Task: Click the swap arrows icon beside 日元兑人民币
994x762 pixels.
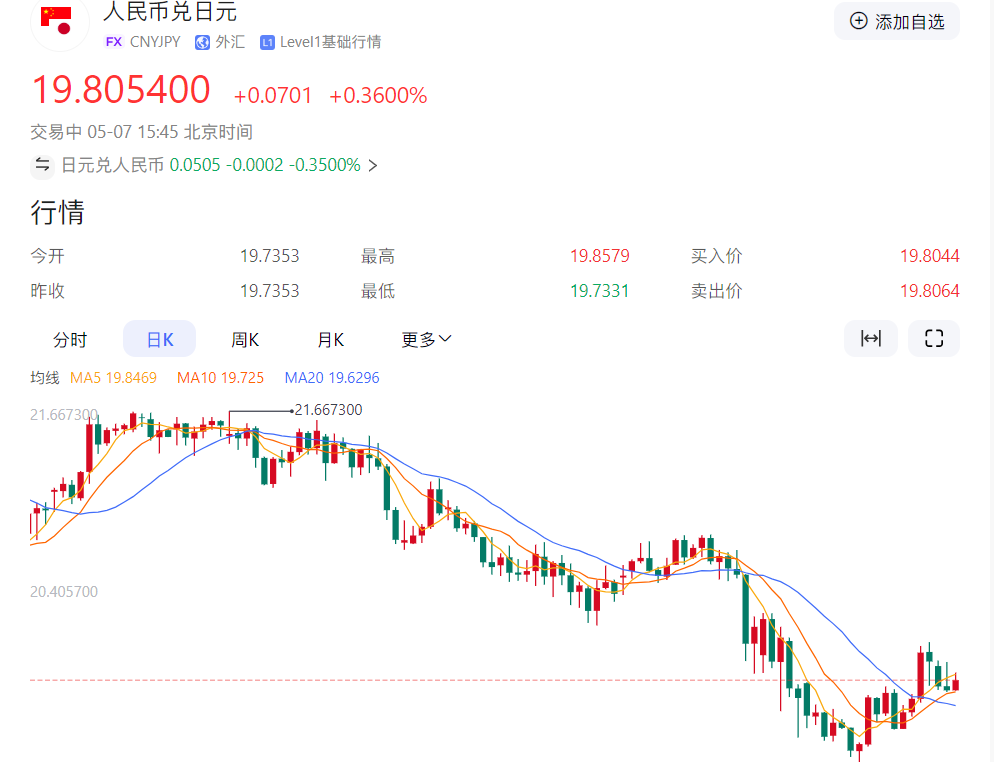Action: coord(42,165)
